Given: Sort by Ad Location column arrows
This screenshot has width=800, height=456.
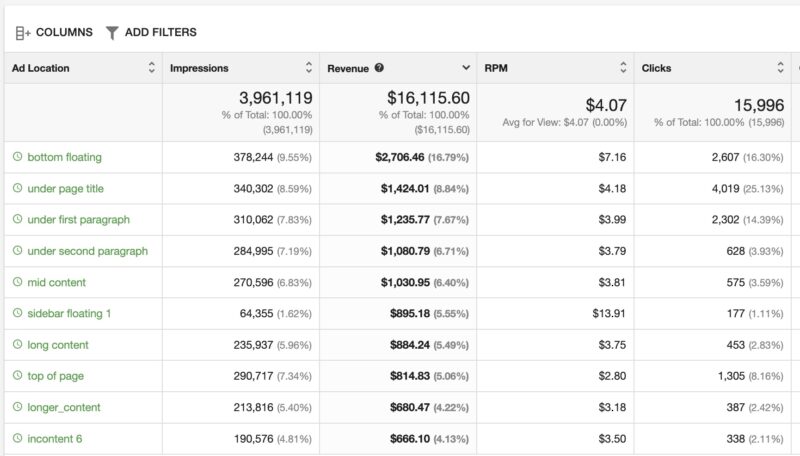Looking at the screenshot, I should pyautogui.click(x=152, y=68).
